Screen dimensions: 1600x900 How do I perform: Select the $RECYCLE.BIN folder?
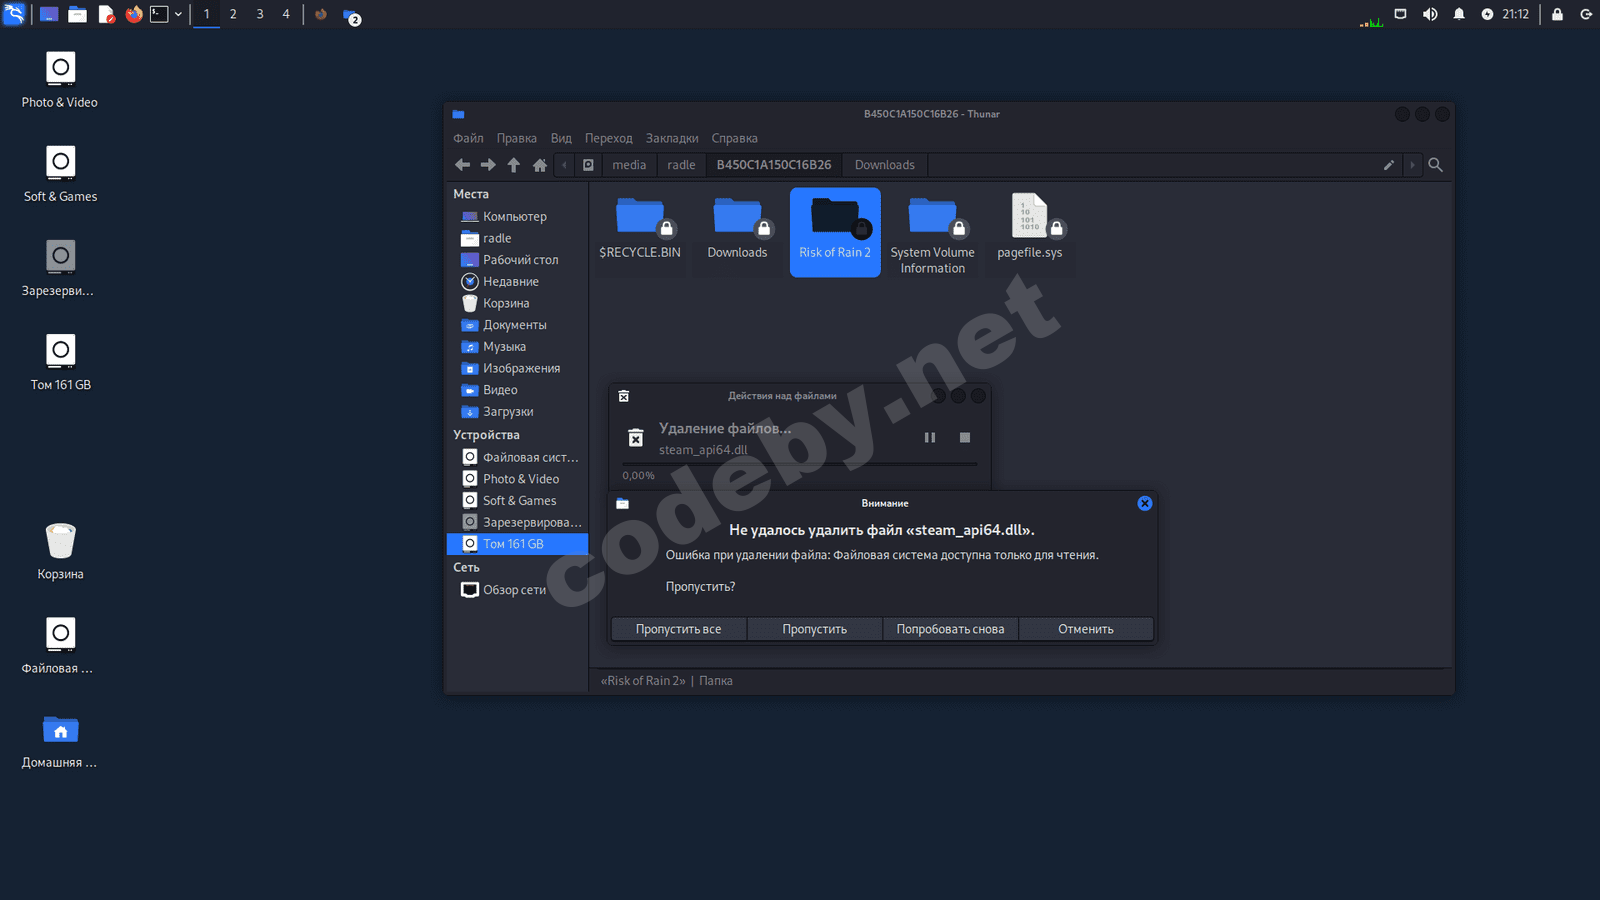(x=640, y=228)
